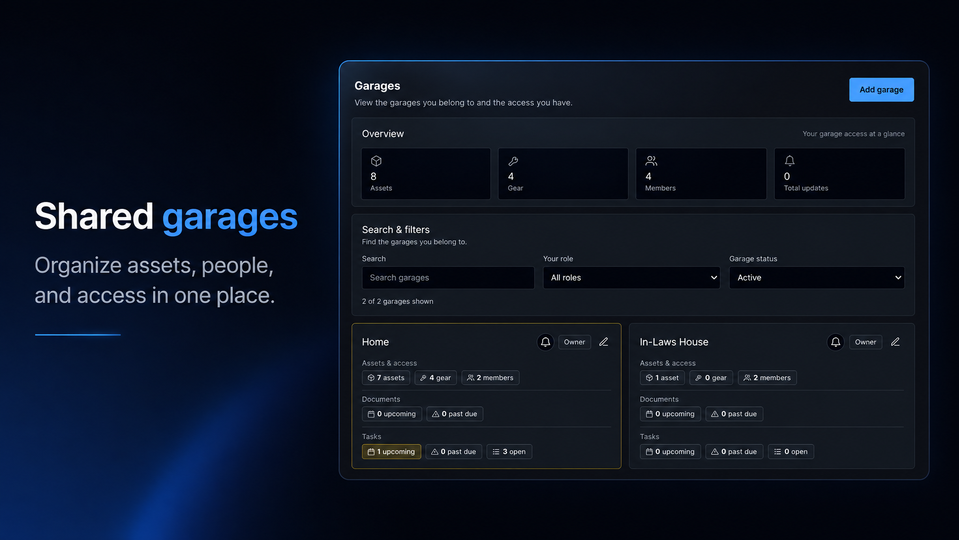Click the Total updates card showing 0
959x540 pixels.
pyautogui.click(x=840, y=174)
